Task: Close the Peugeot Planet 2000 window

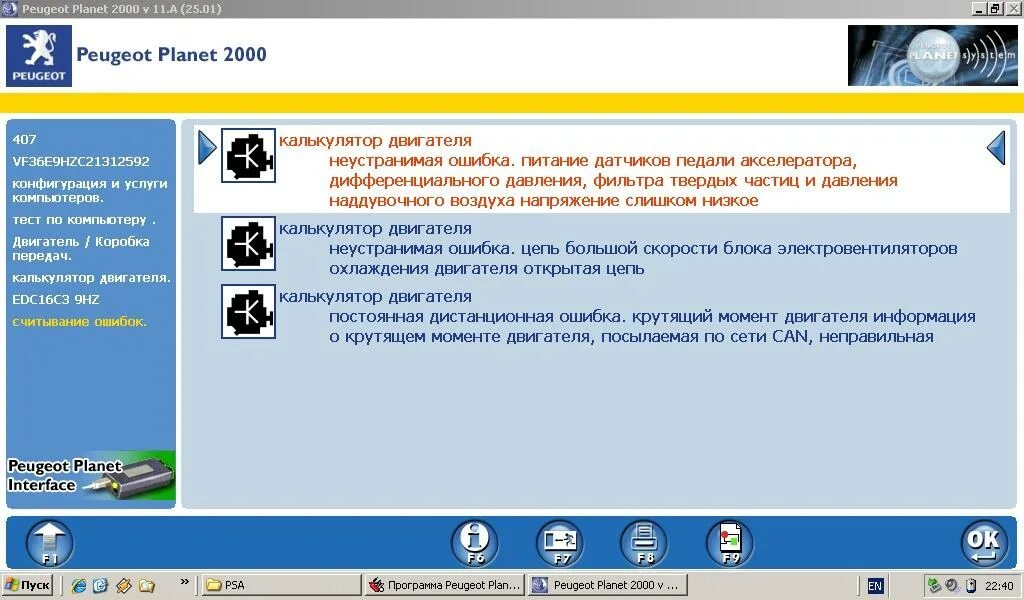Action: coord(1013,8)
